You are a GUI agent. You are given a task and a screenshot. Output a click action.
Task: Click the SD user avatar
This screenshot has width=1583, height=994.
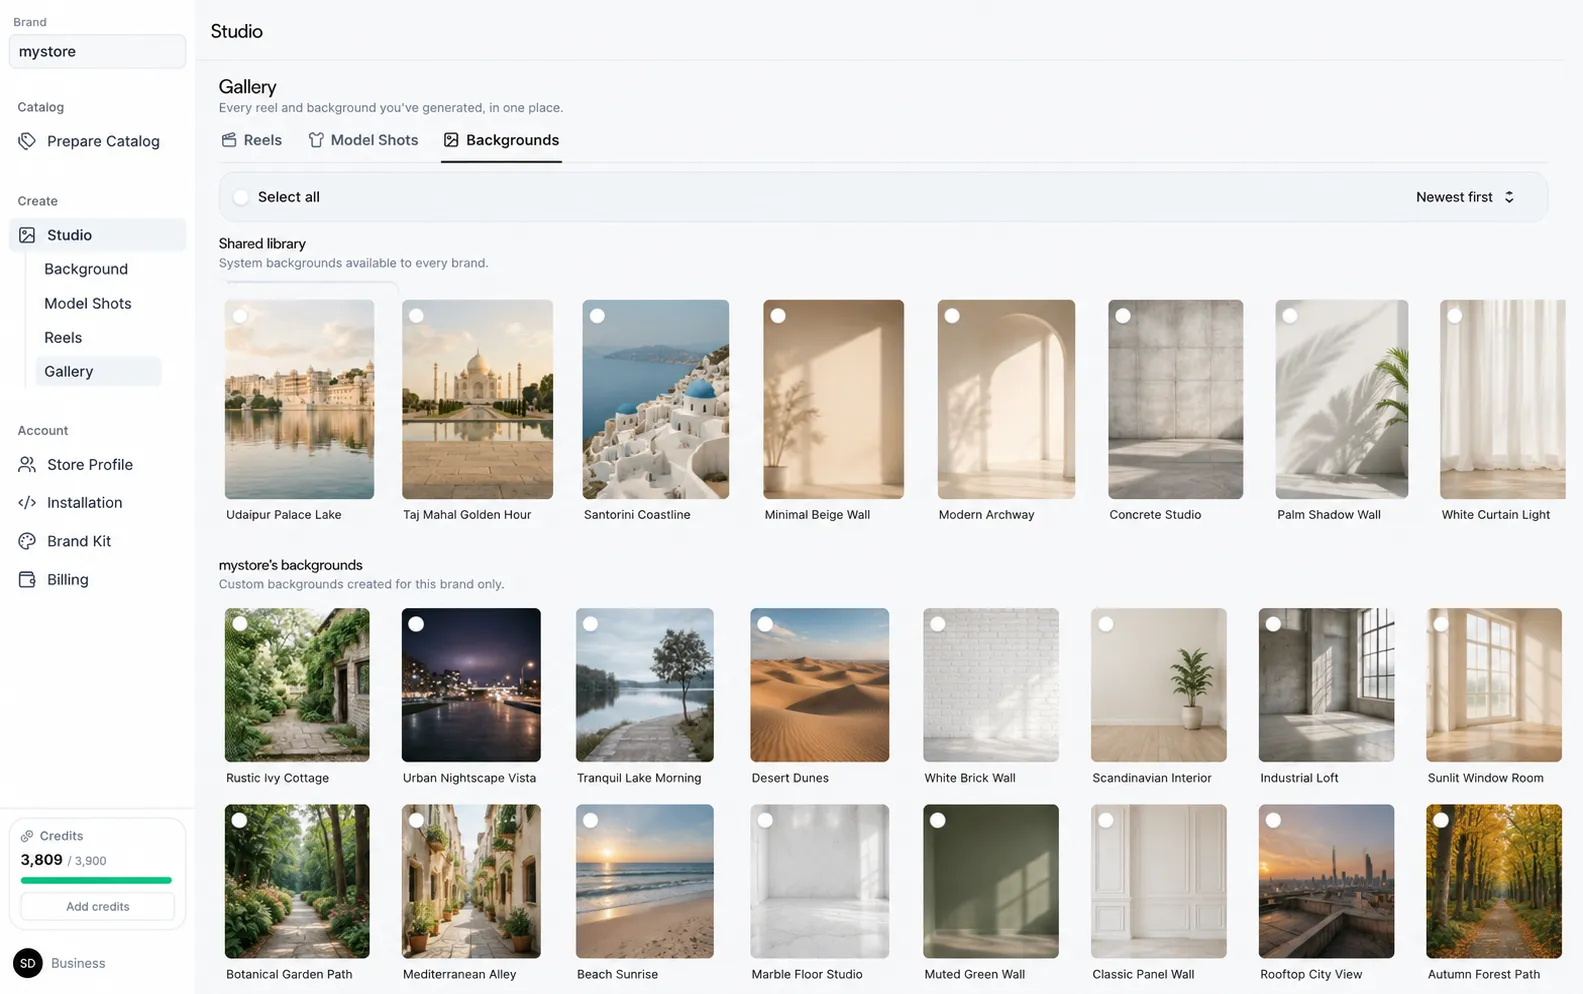(x=28, y=963)
